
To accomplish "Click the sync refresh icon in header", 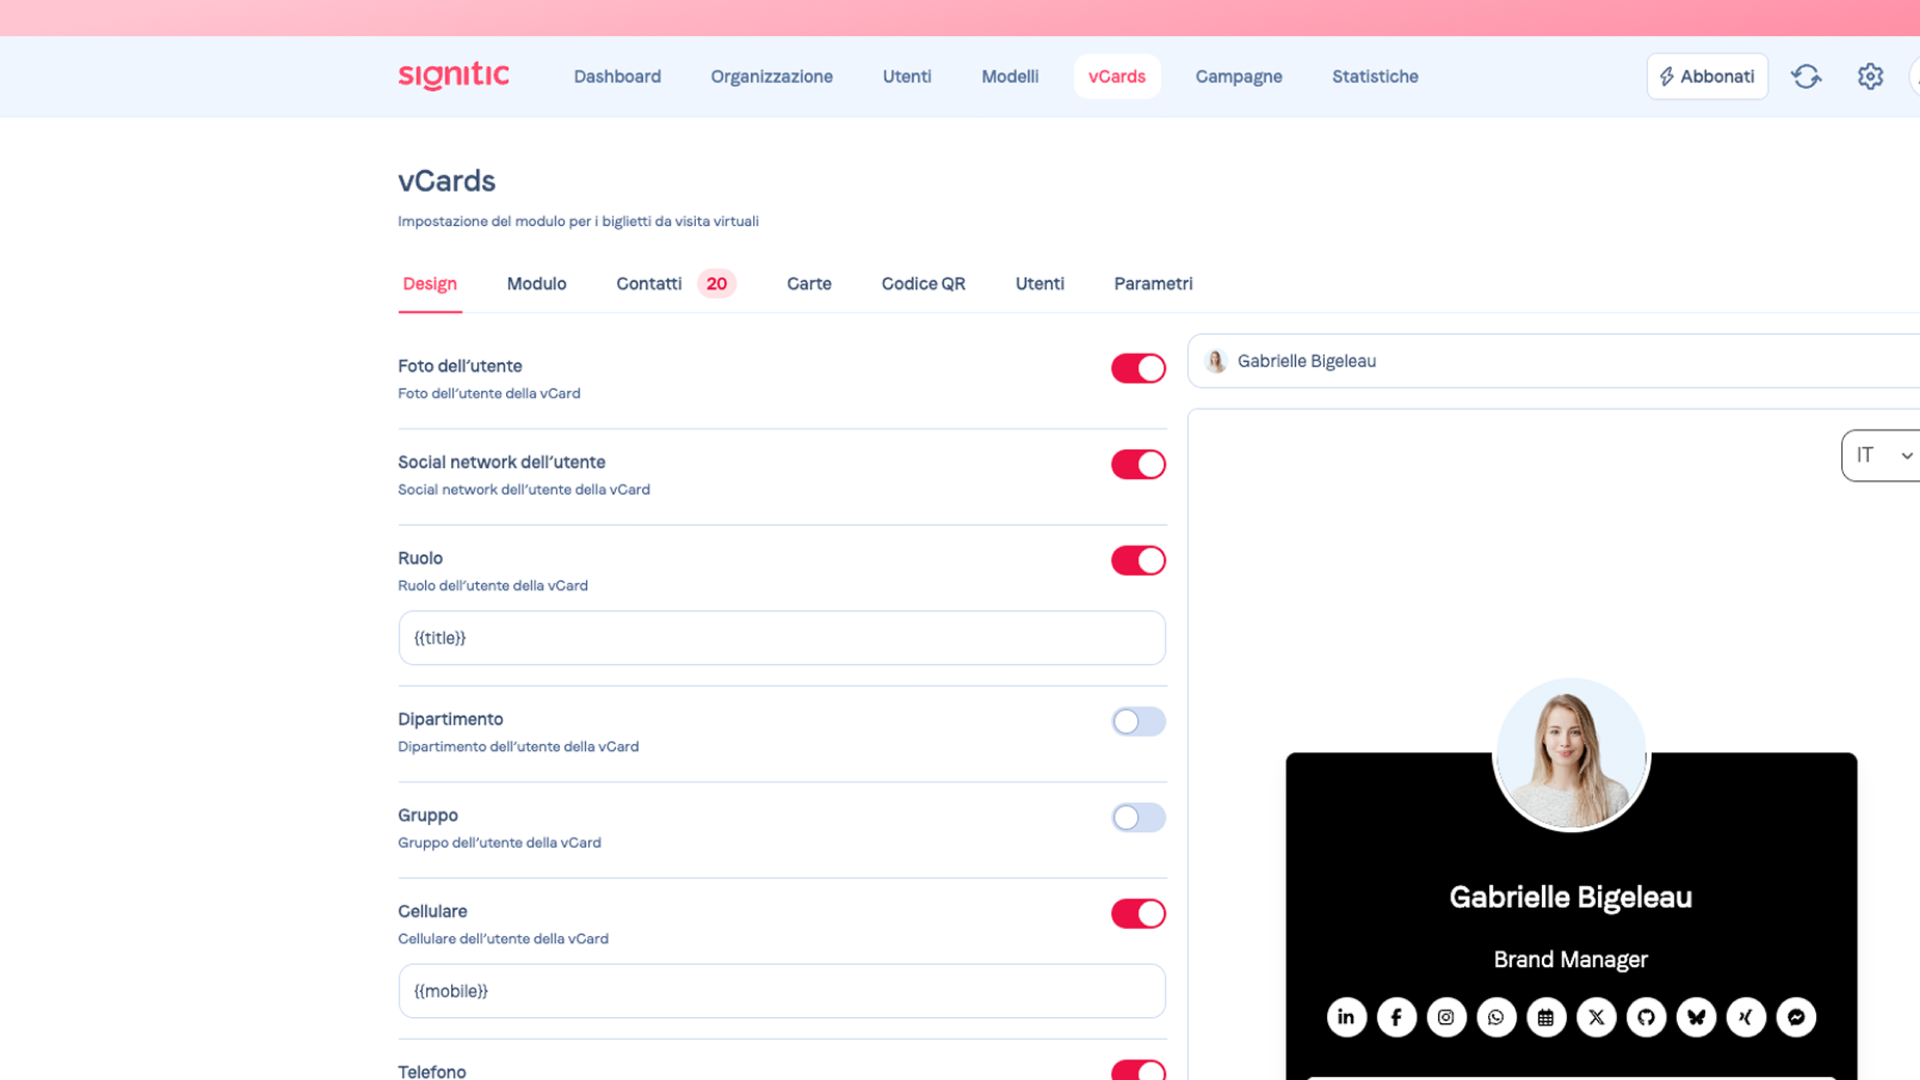I will [1806, 76].
